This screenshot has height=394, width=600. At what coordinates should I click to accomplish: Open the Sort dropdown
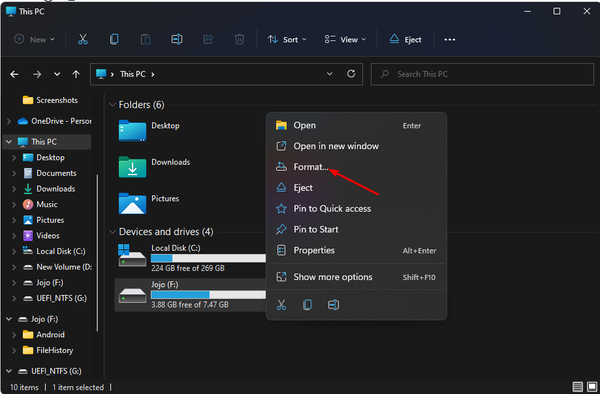click(287, 39)
